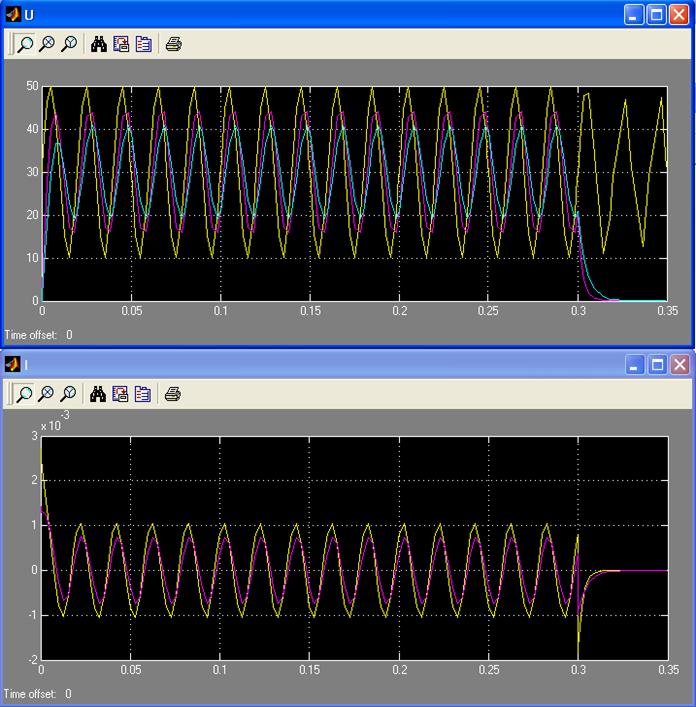This screenshot has height=707, width=696.
Task: Restore saved axes settings in I scope
Action: coord(142,394)
